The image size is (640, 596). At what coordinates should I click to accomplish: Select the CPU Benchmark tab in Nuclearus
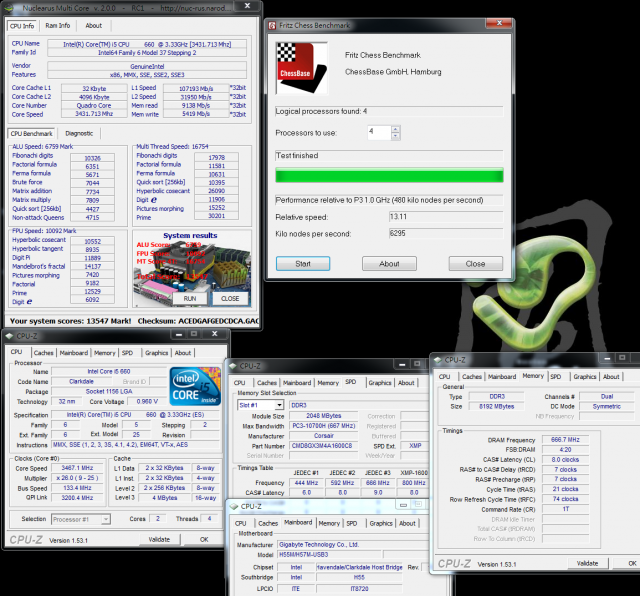point(31,133)
